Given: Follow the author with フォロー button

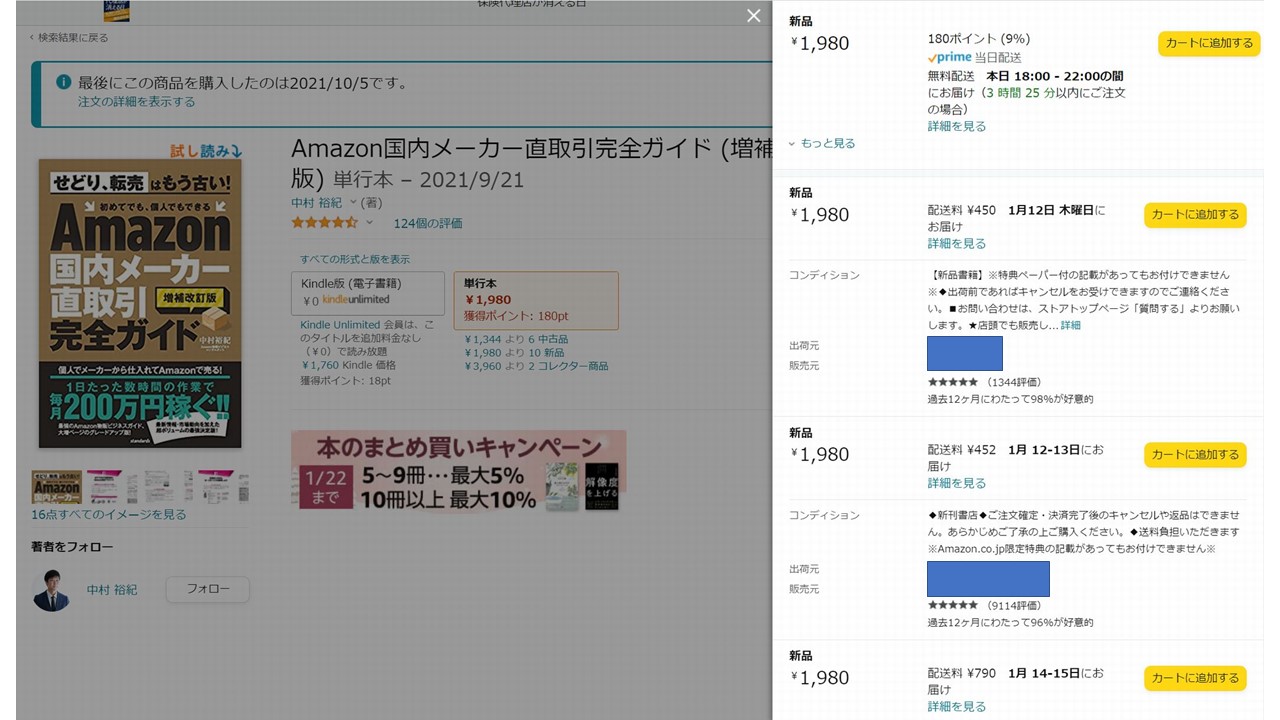Looking at the screenshot, I should click(x=207, y=589).
